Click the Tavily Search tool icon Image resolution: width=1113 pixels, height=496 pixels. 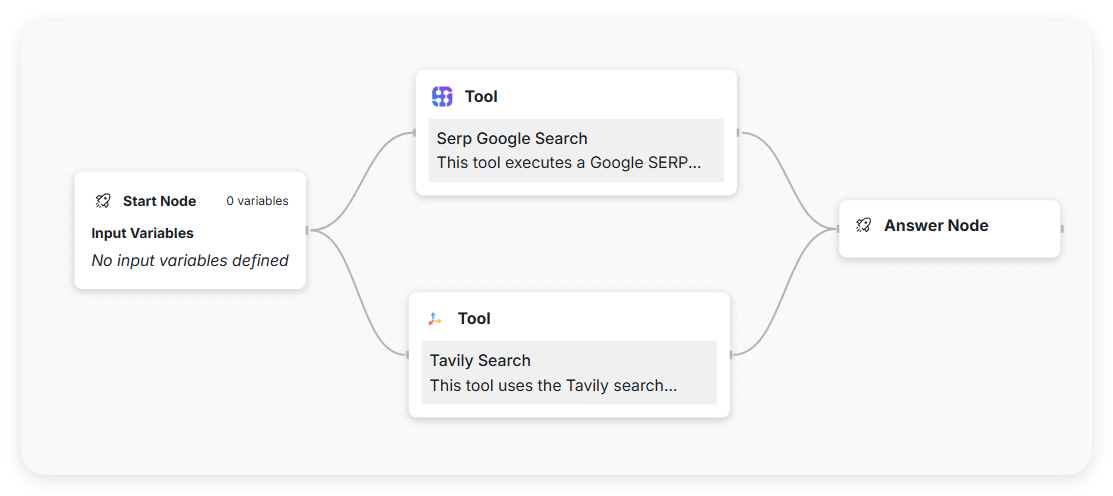[x=435, y=319]
